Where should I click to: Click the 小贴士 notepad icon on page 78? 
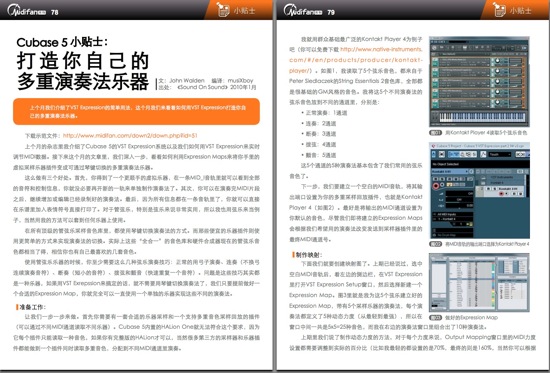point(222,9)
